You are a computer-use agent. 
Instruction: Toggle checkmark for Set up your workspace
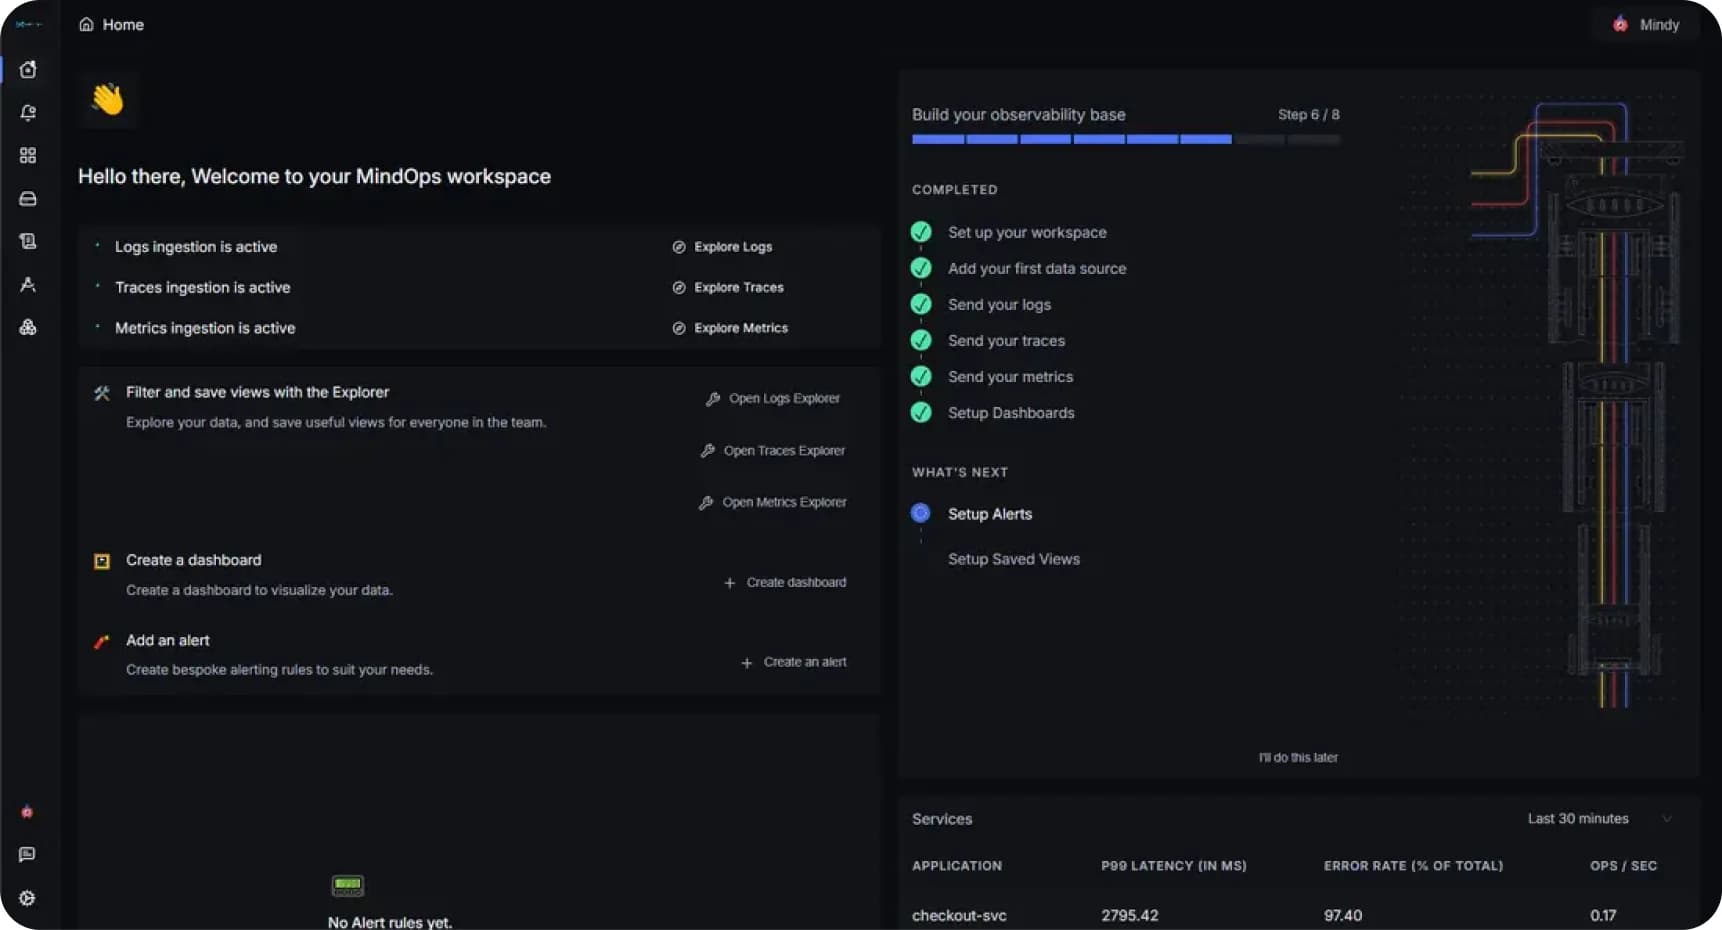921,232
